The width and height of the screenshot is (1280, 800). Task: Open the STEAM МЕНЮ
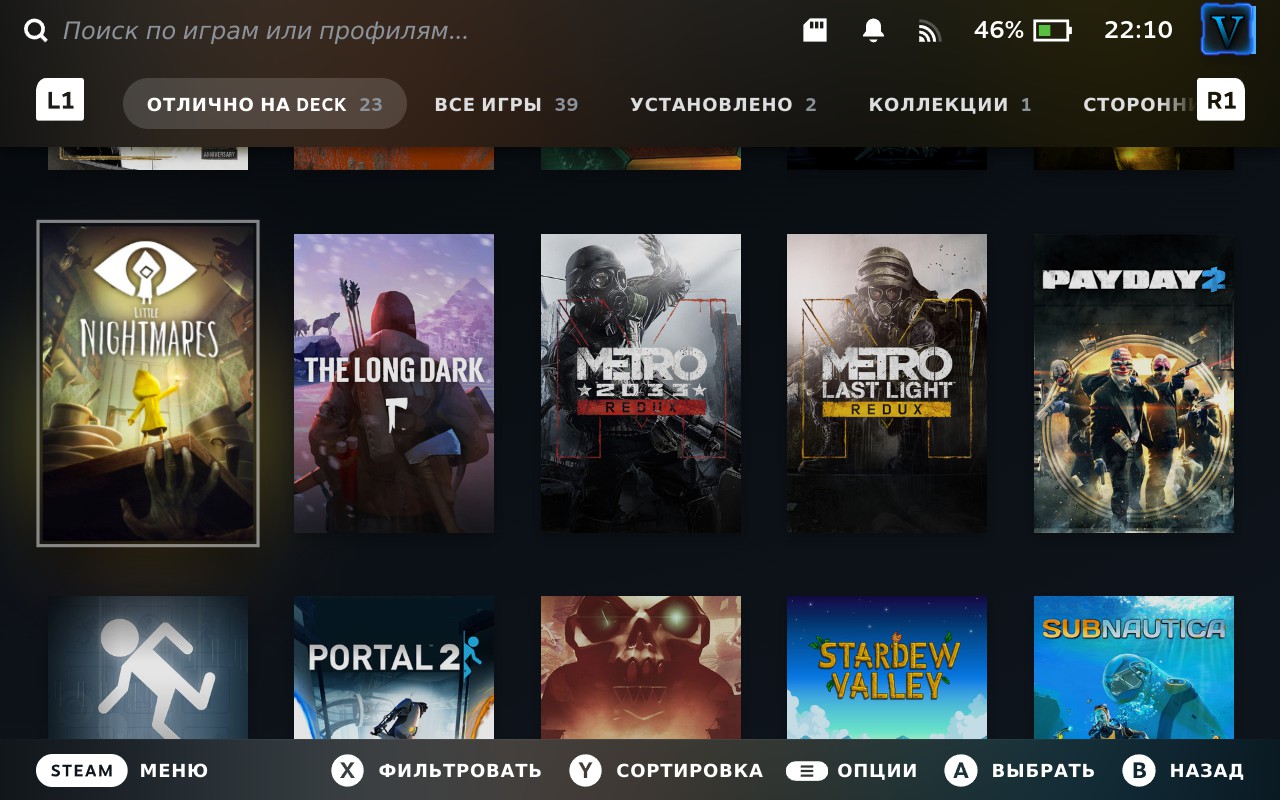coord(128,770)
